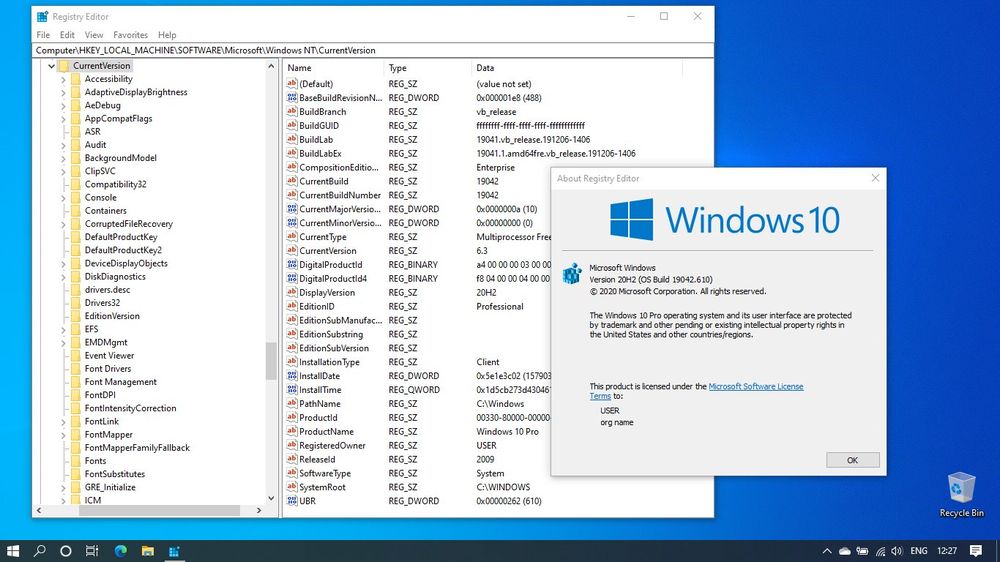Click OK in About Registry Editor

click(852, 460)
